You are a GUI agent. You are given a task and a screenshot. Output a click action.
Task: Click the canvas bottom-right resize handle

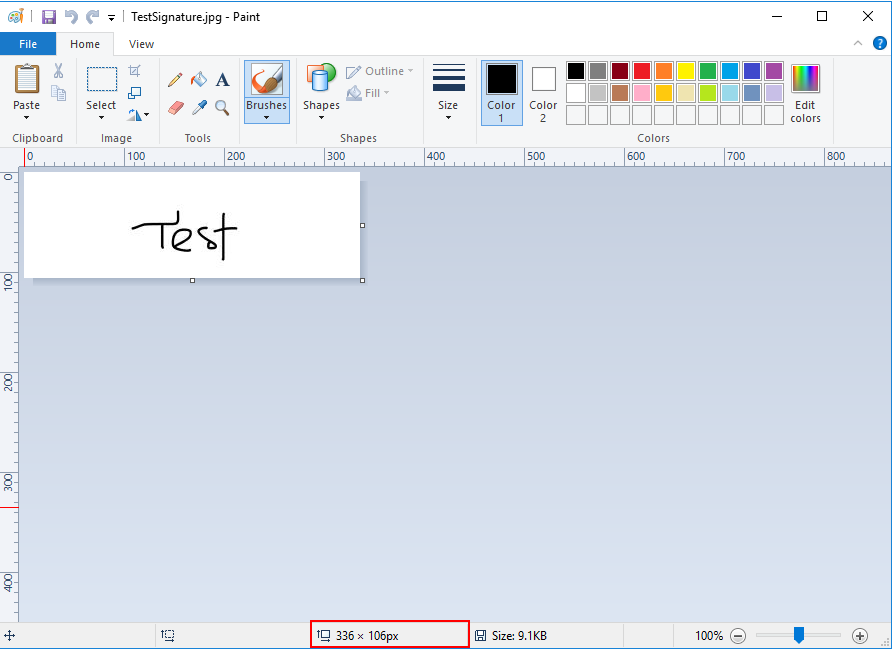[363, 280]
